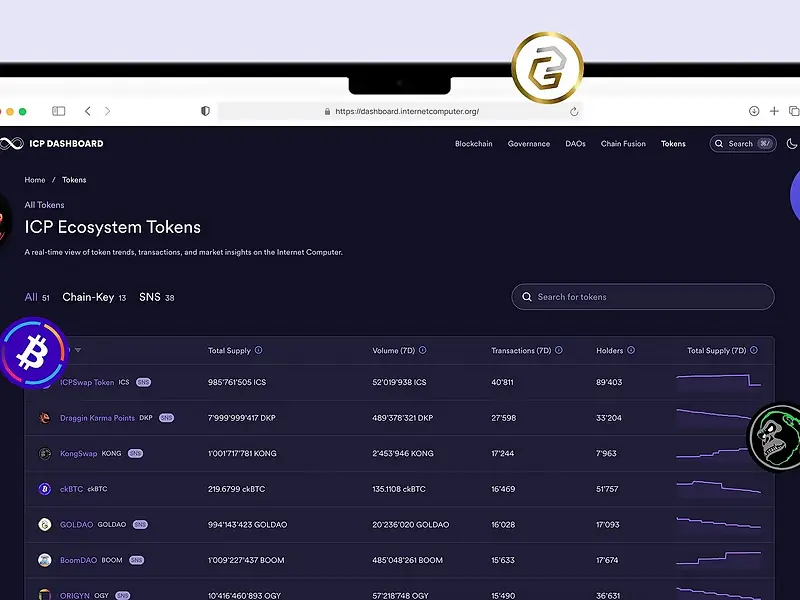Viewport: 800px width, 600px height.
Task: Switch to the Chain-Key tokens tab
Action: [x=88, y=297]
